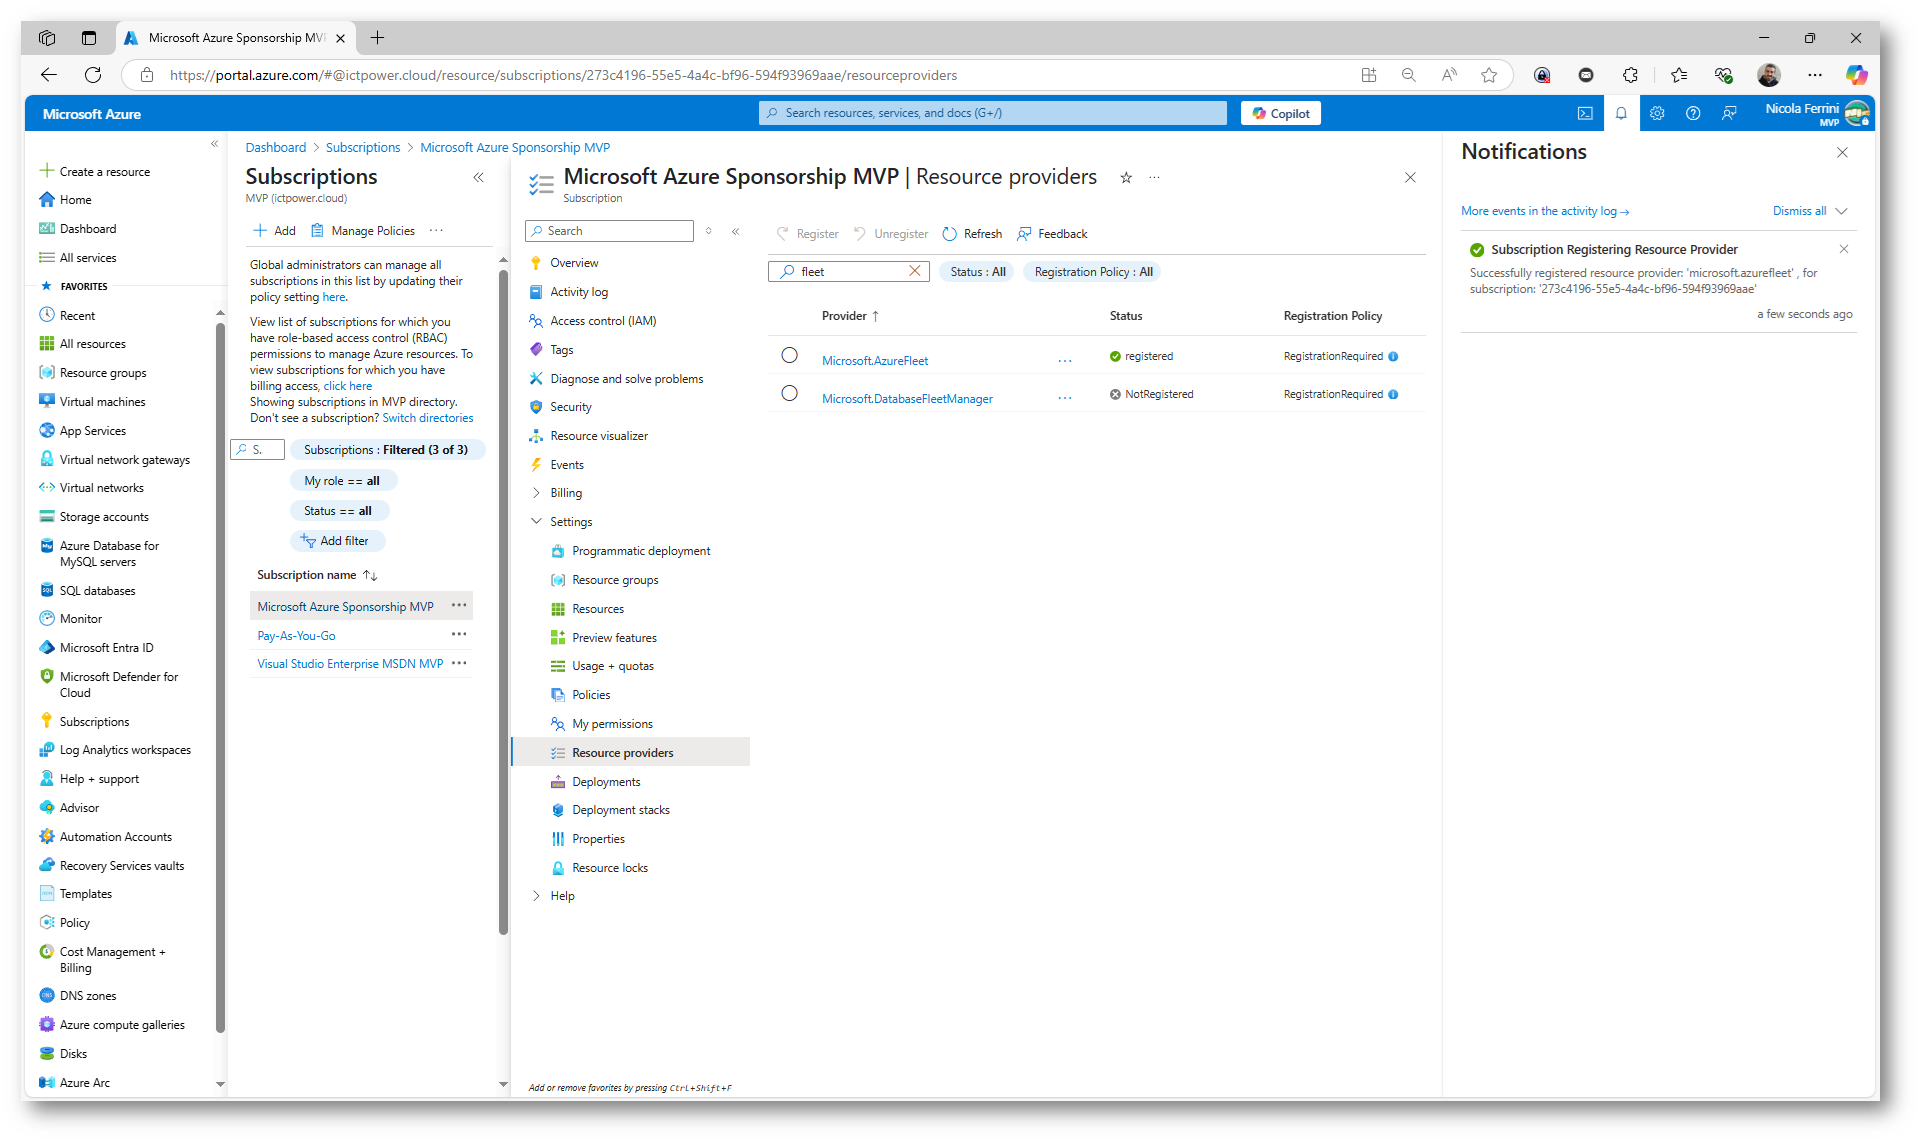Open the feedback icon in Azure header

(1729, 113)
